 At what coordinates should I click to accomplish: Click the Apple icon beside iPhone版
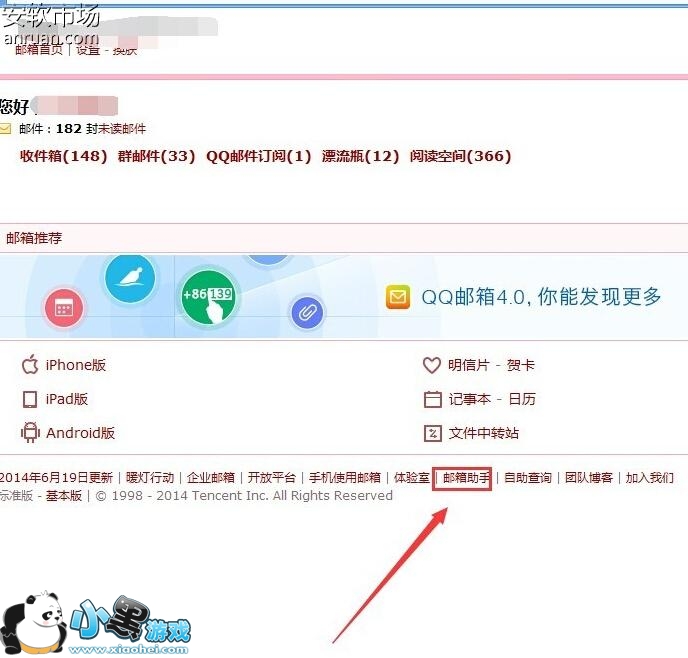coord(30,365)
